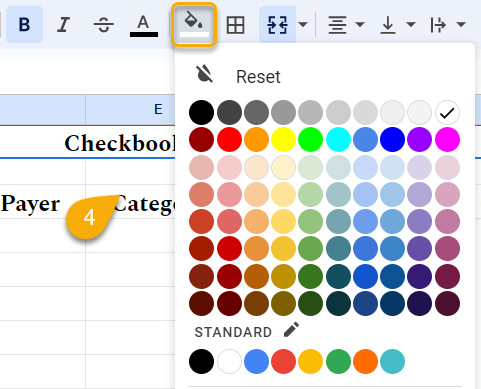The image size is (481, 389).
Task: Select standard orange swatch under STANDARD
Action: [366, 362]
